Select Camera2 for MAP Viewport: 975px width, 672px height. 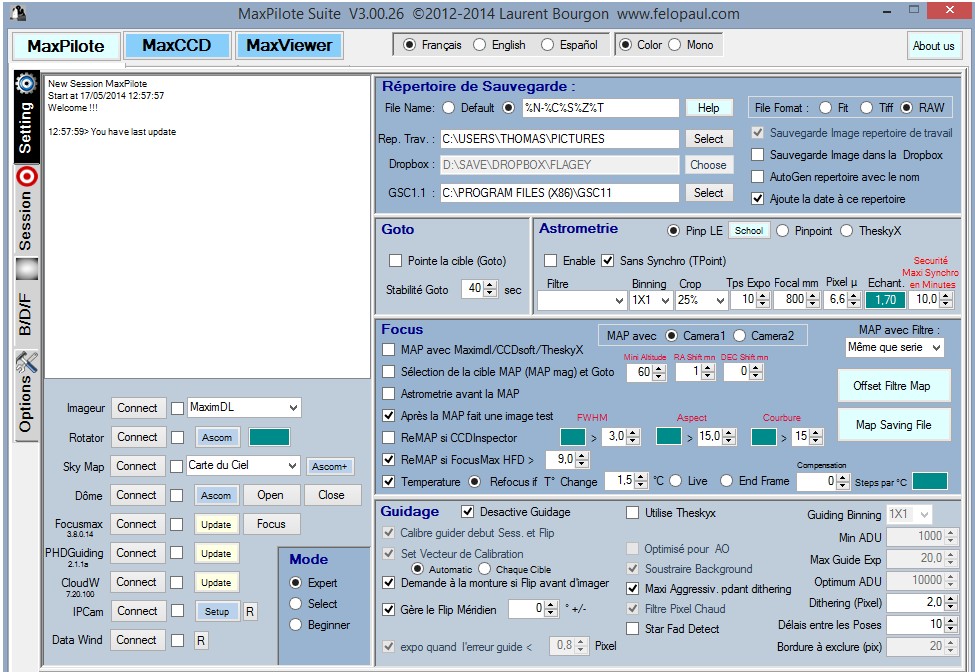coord(764,336)
